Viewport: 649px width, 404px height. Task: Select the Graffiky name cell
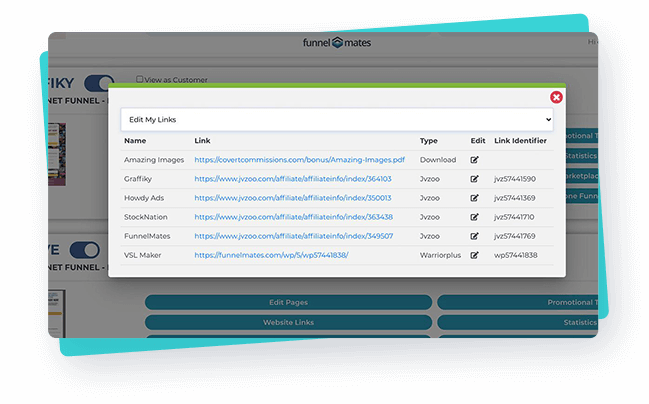(138, 179)
